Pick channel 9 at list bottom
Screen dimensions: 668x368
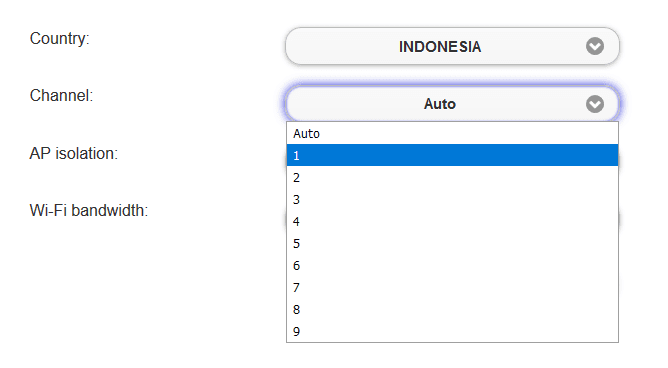click(x=452, y=331)
